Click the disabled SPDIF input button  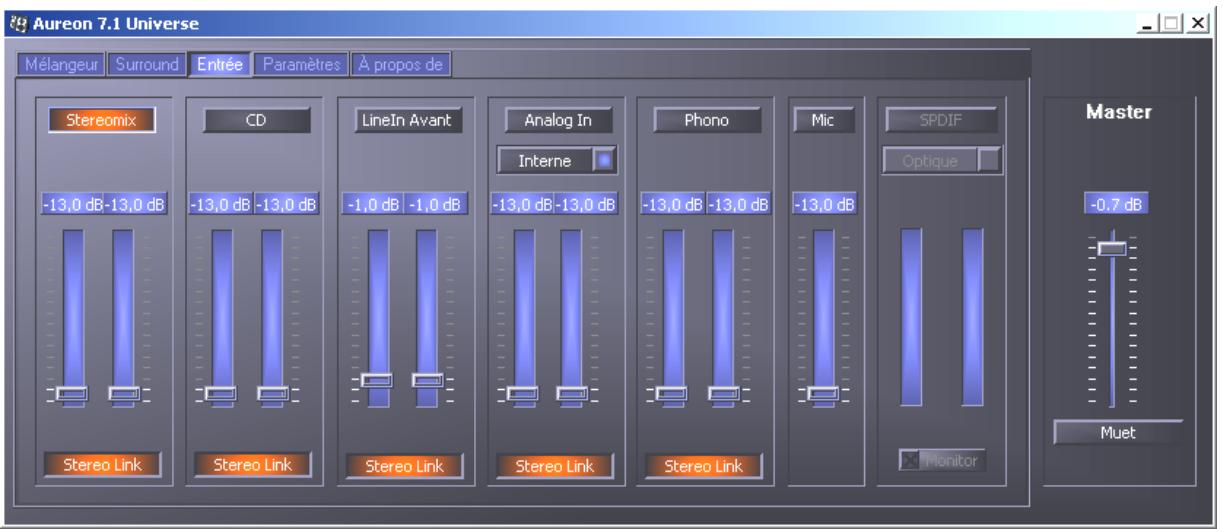(x=942, y=121)
